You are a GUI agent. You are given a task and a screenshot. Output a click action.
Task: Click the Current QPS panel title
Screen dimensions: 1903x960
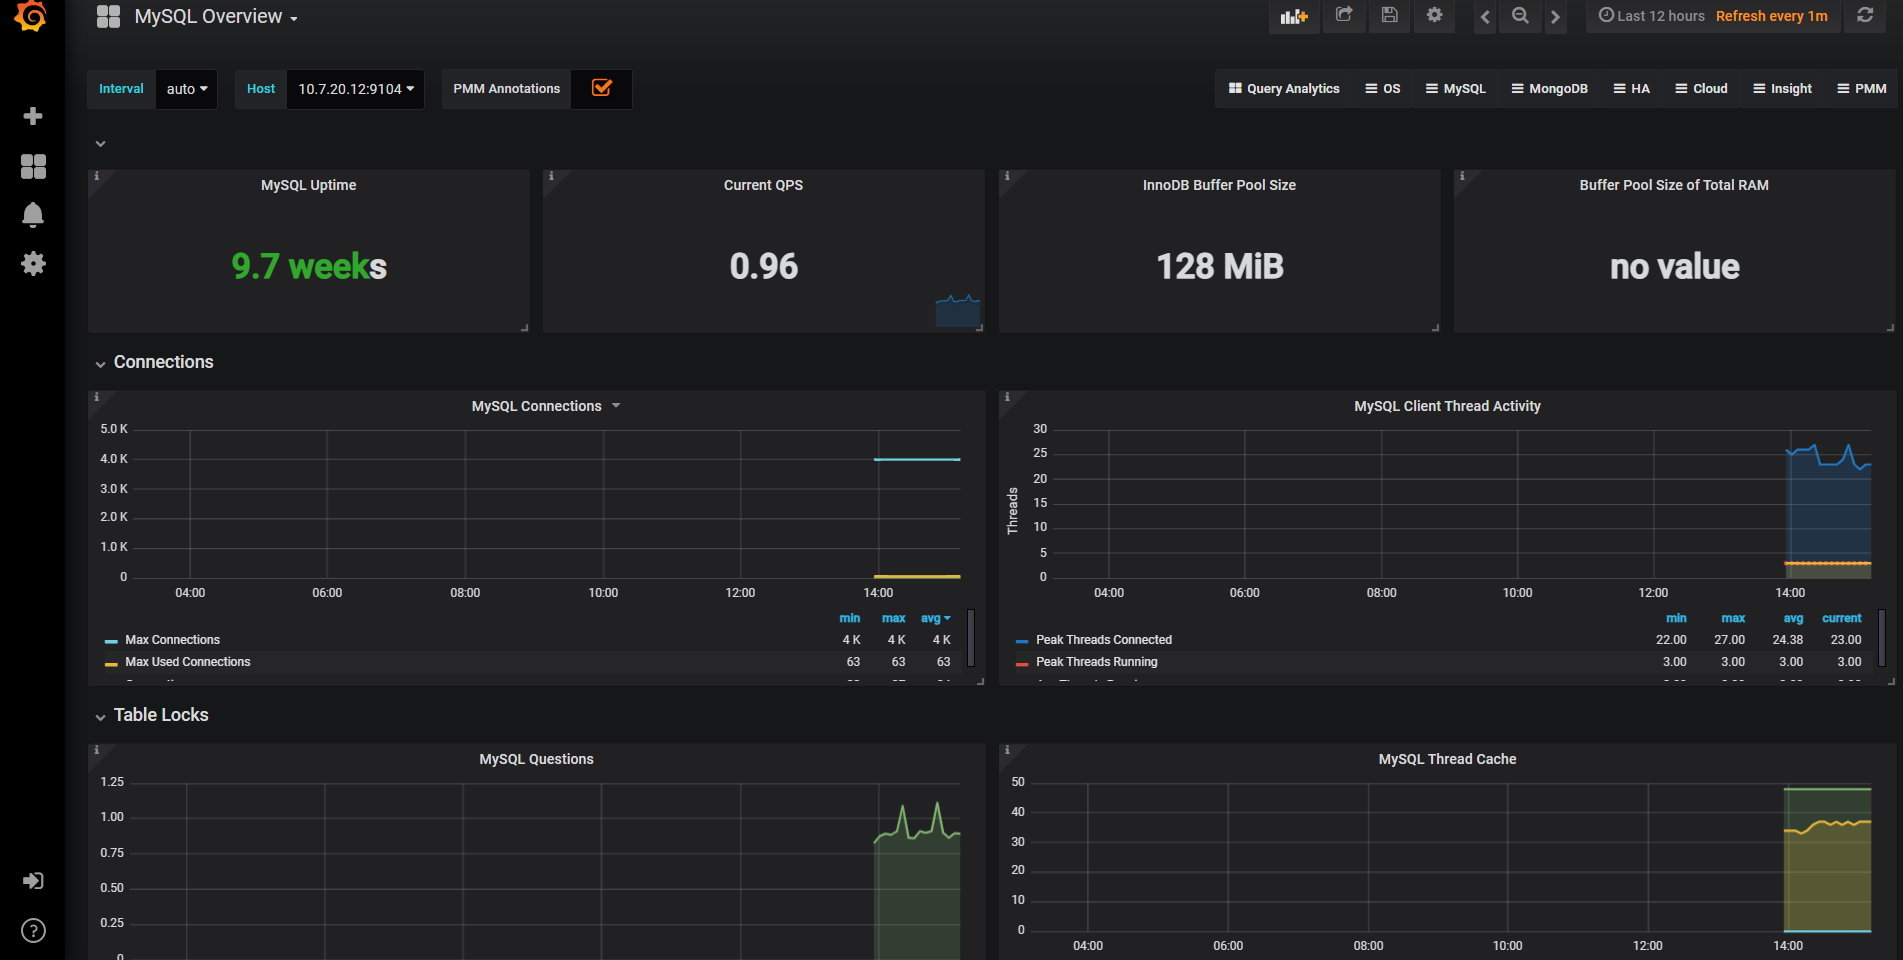(x=763, y=185)
